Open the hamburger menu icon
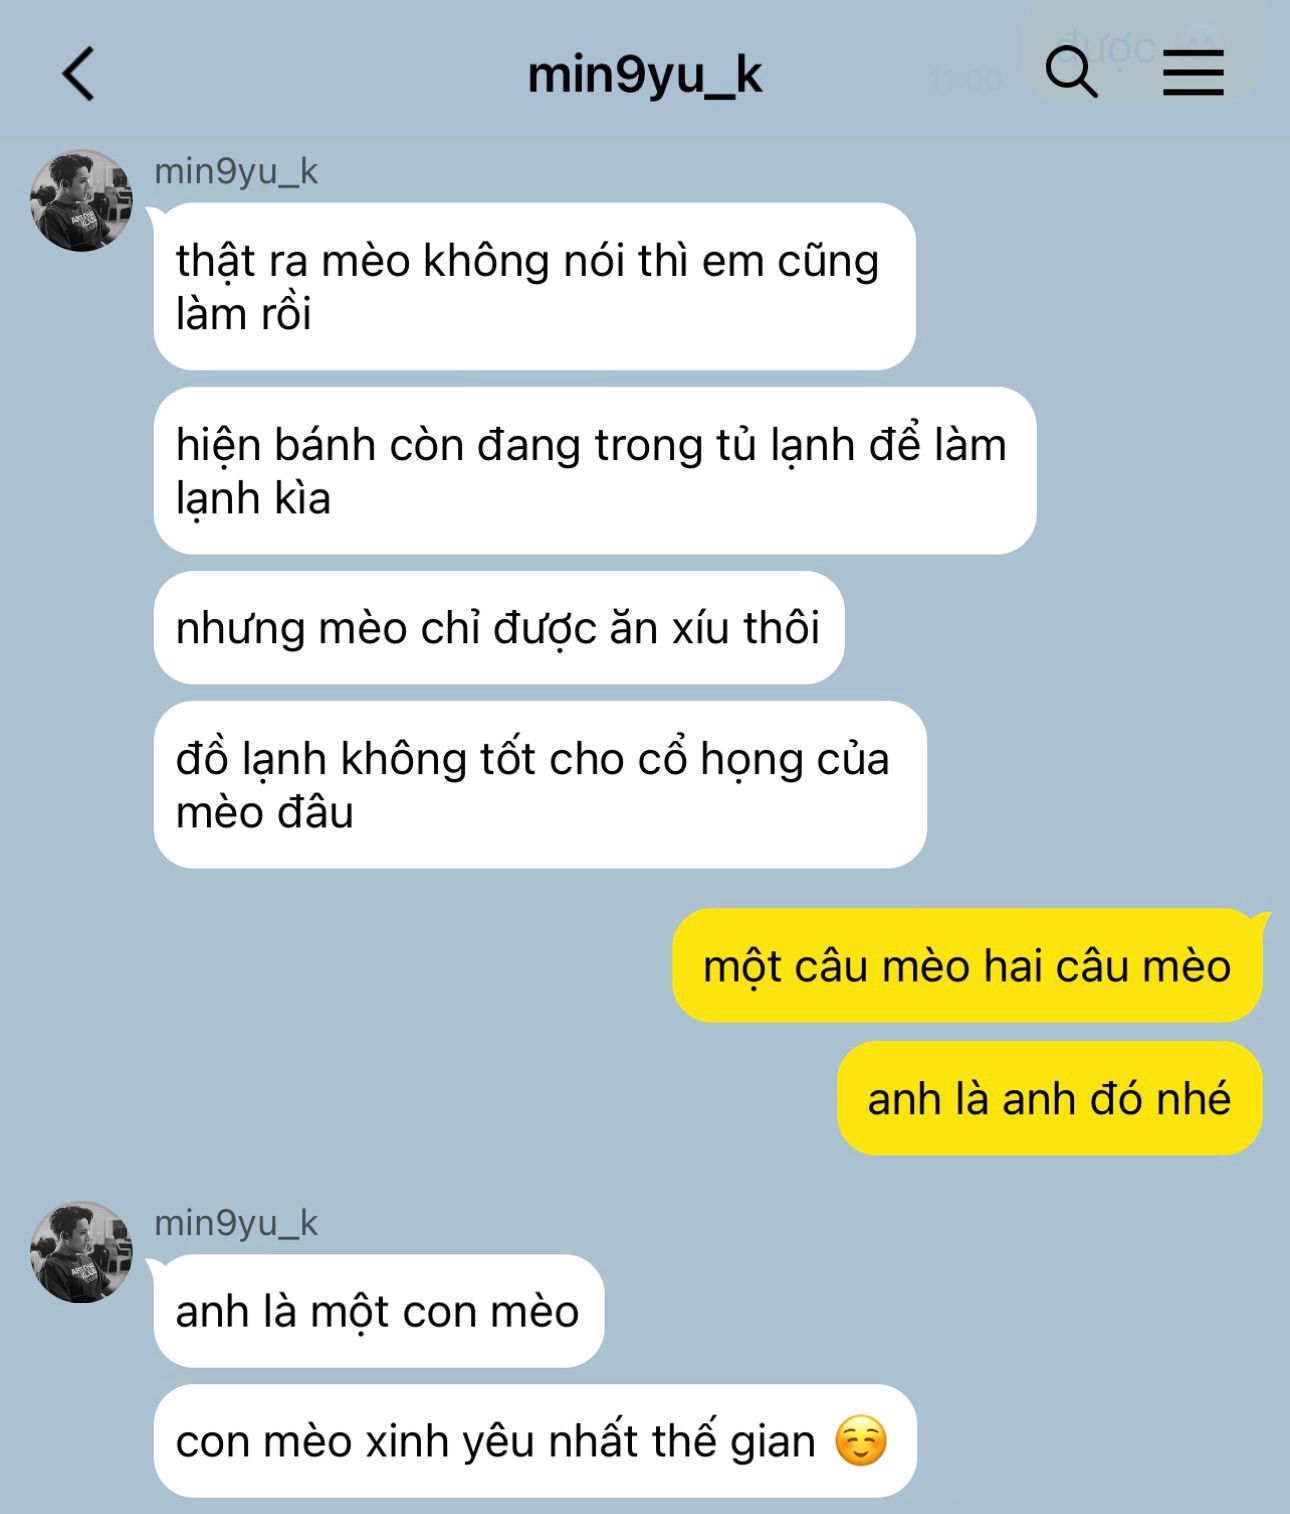The width and height of the screenshot is (1290, 1514). pyautogui.click(x=1193, y=72)
